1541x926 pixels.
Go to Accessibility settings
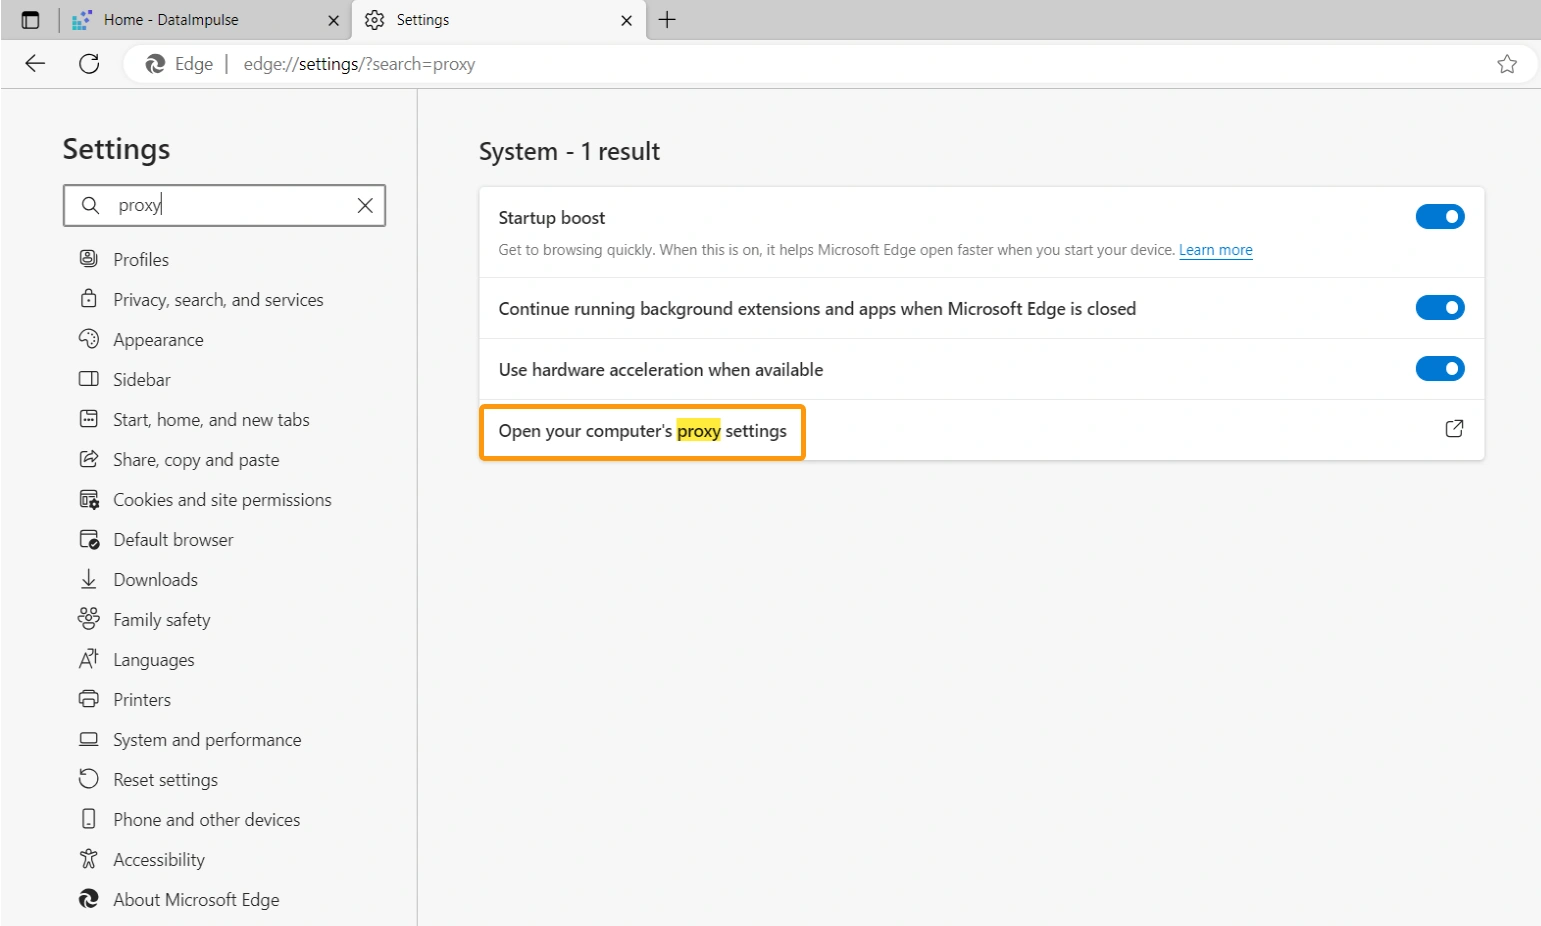pos(159,860)
